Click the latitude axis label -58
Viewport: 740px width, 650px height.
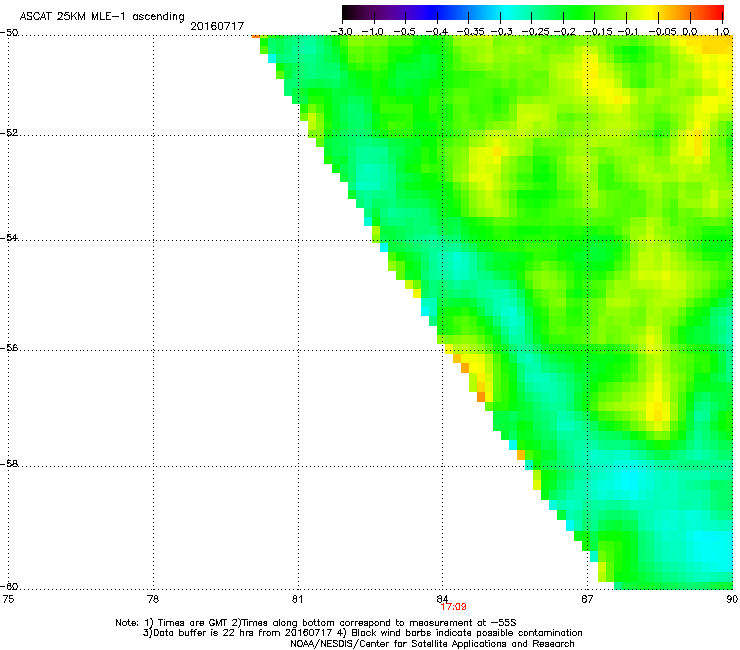9,464
